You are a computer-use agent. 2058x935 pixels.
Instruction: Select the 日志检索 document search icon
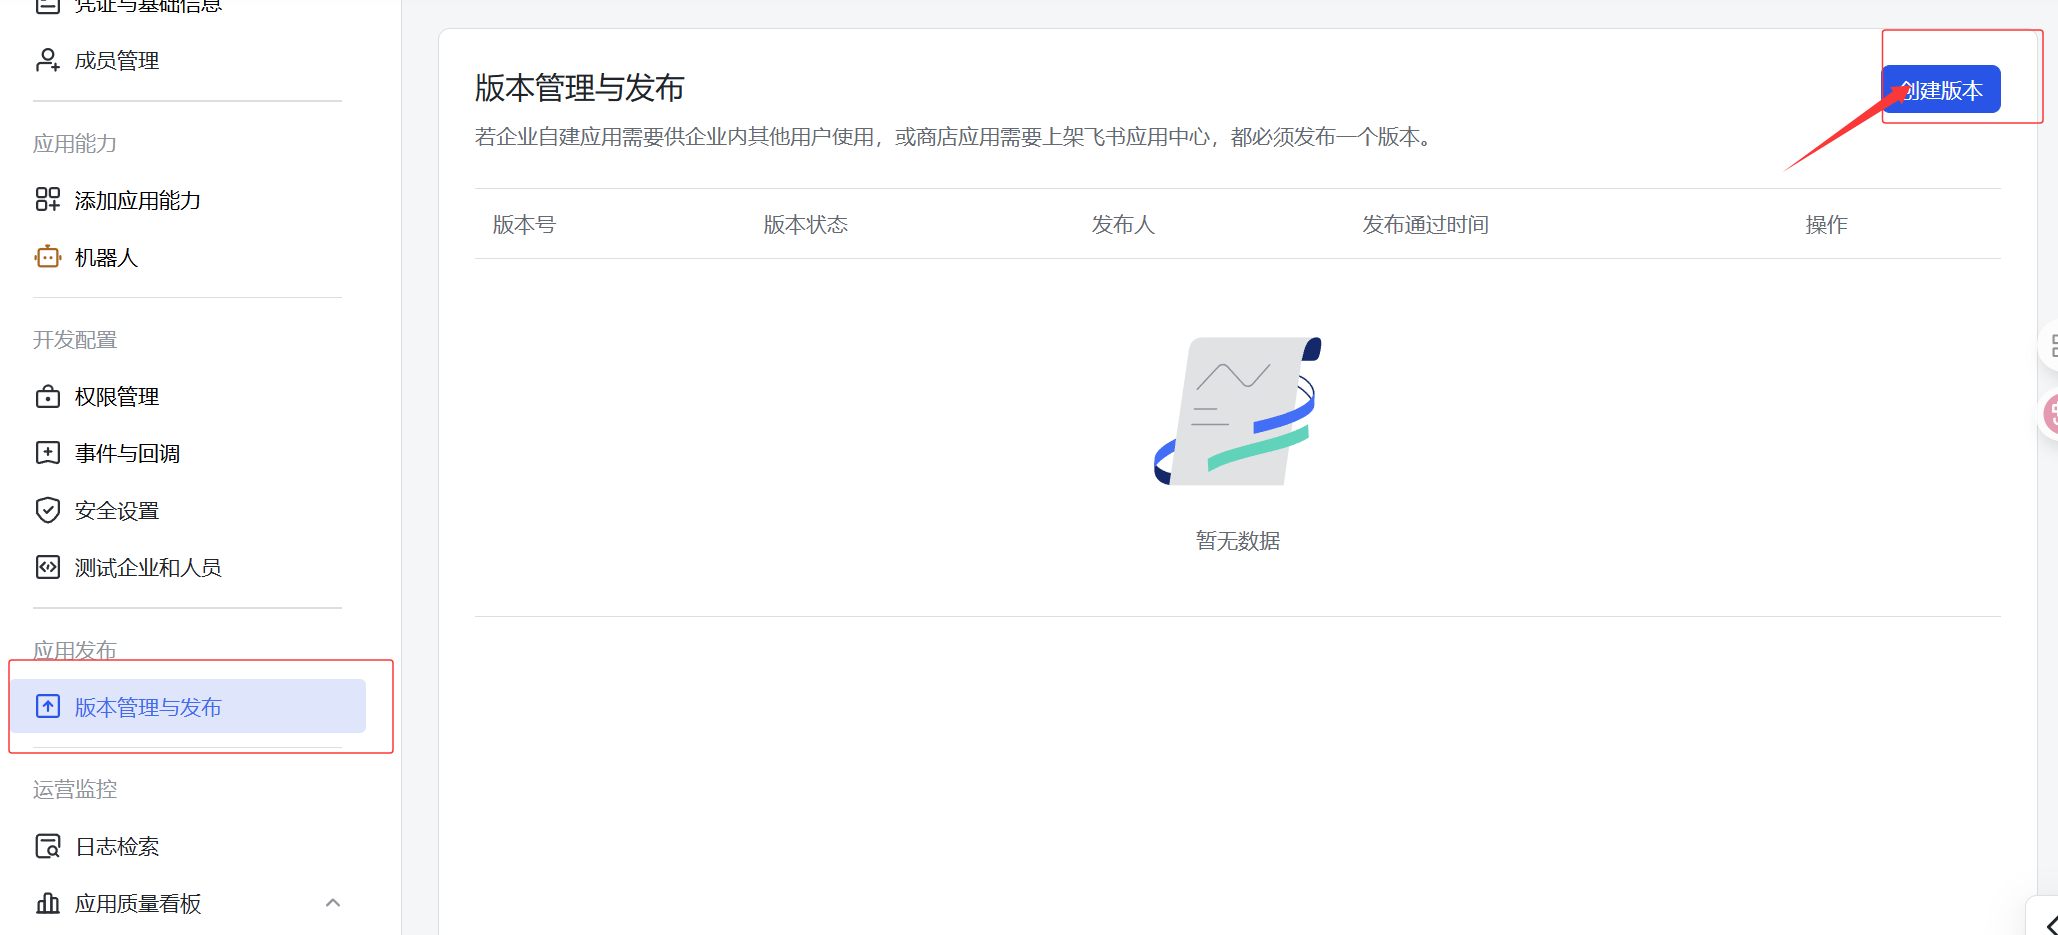47,845
